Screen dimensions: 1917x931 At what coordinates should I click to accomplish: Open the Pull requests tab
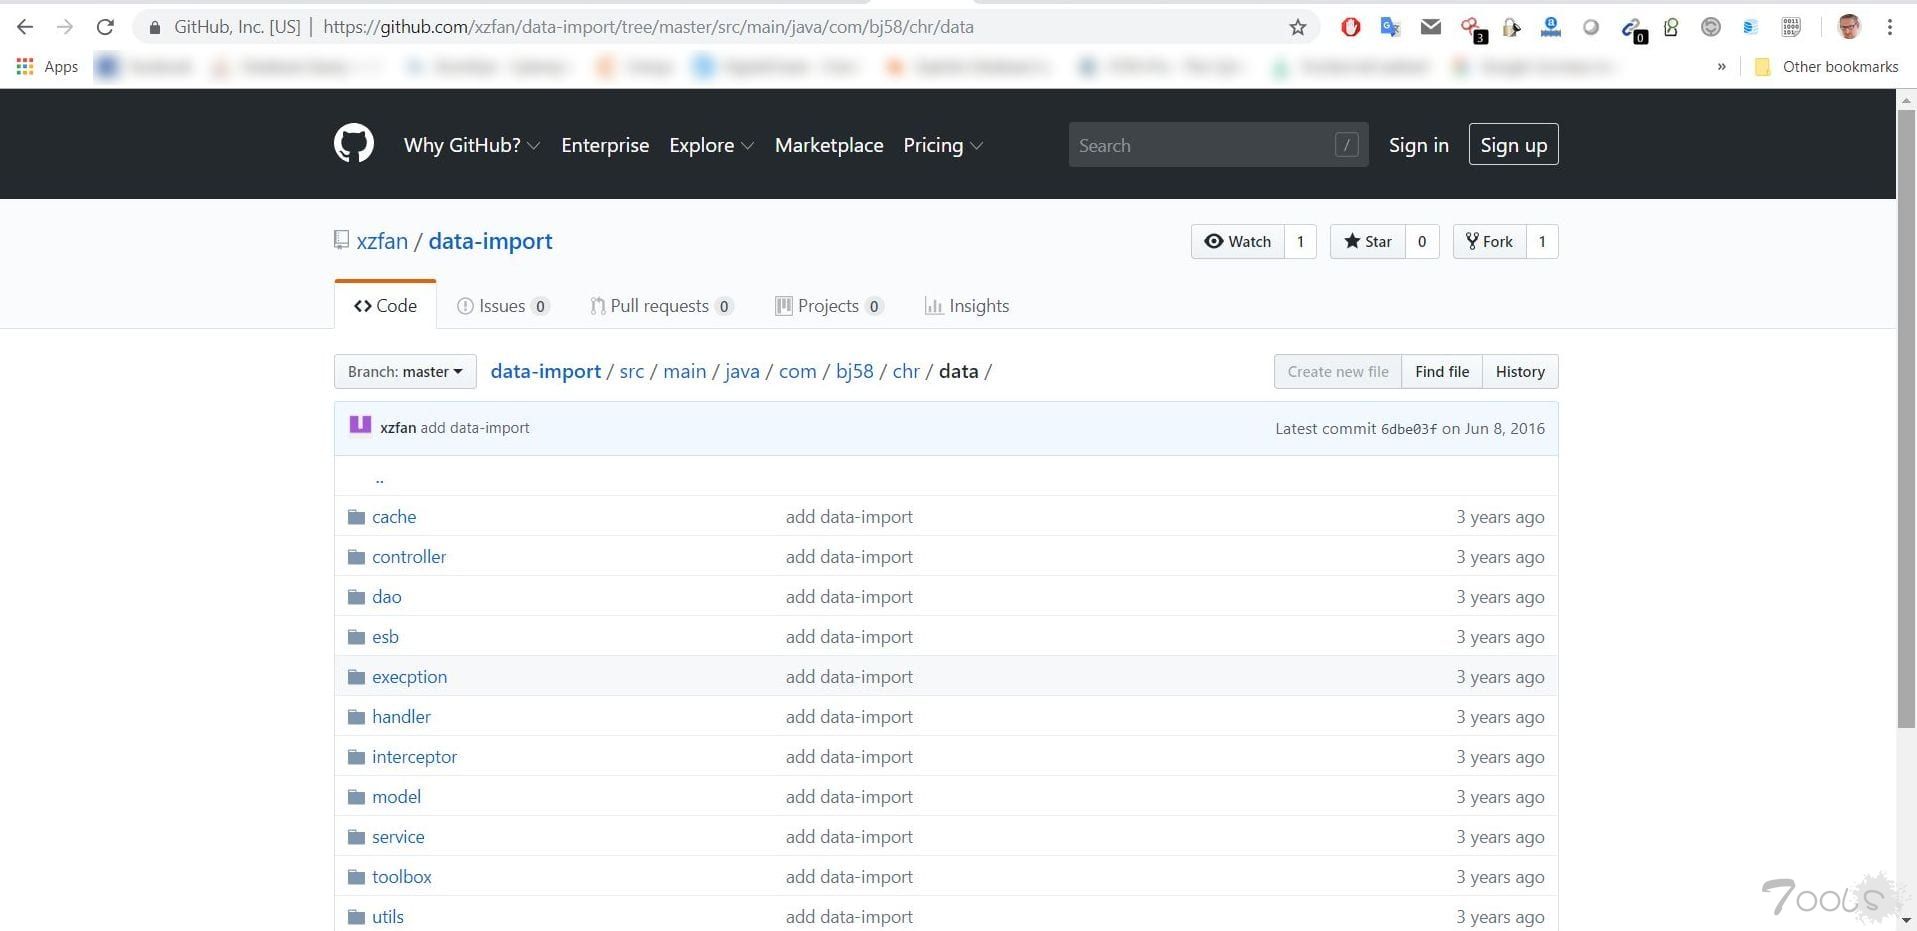tap(660, 306)
